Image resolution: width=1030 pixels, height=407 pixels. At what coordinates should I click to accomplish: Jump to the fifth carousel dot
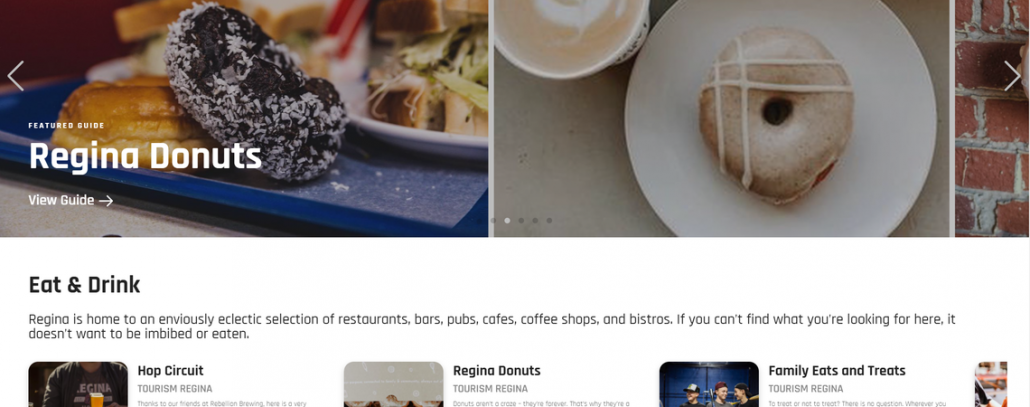535,221
